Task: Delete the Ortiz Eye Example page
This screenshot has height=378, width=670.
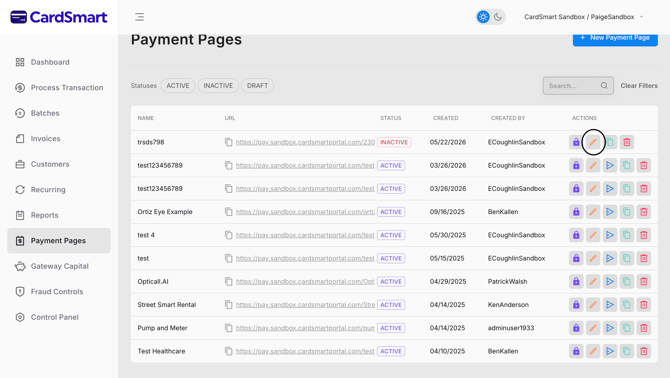Action: (x=644, y=212)
